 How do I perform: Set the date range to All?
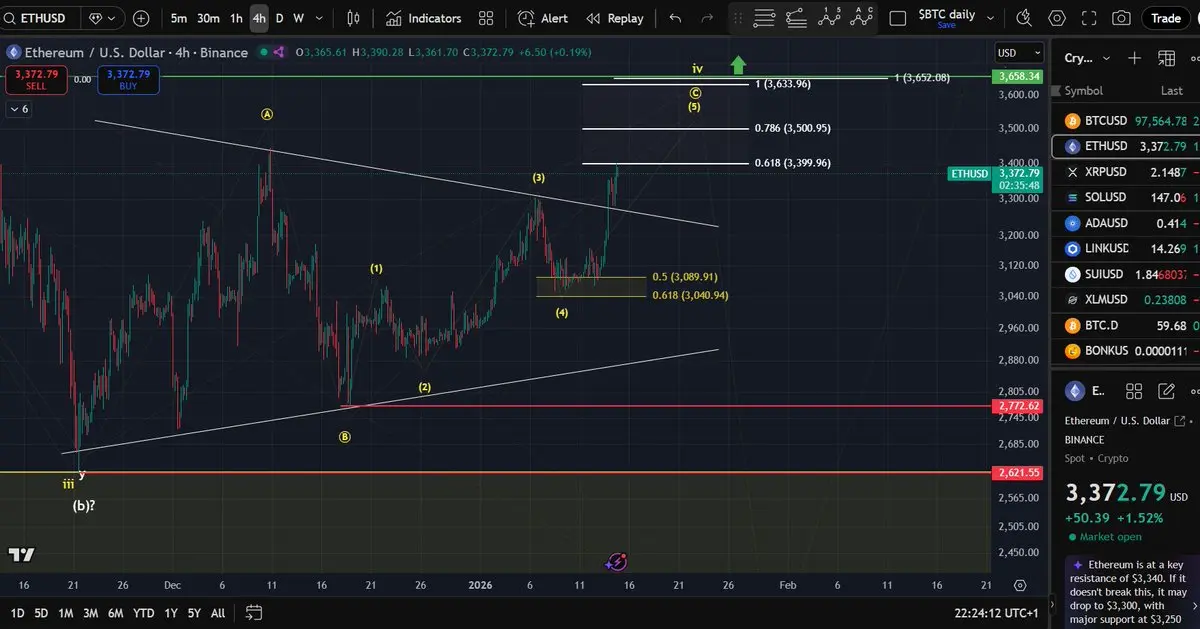(217, 612)
